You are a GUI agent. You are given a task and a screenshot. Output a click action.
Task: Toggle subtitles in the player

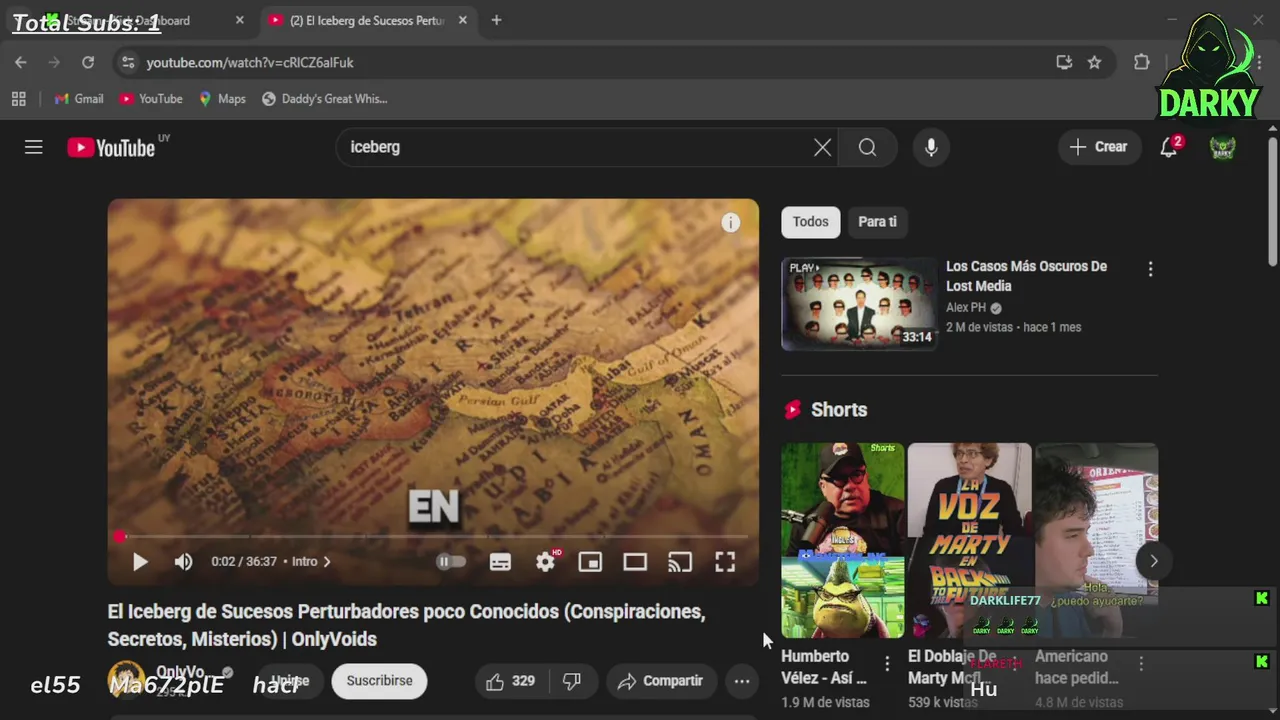tap(500, 562)
